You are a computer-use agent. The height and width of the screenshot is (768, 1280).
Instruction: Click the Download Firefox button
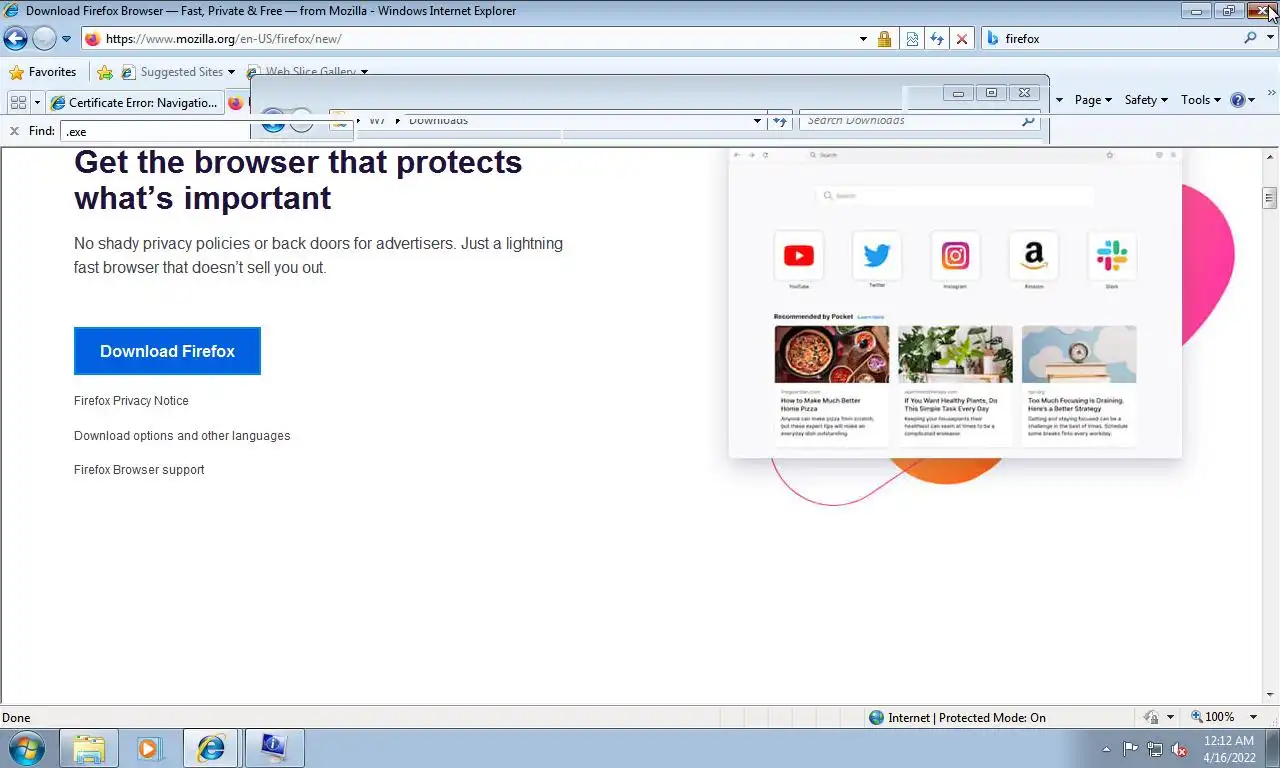(167, 351)
